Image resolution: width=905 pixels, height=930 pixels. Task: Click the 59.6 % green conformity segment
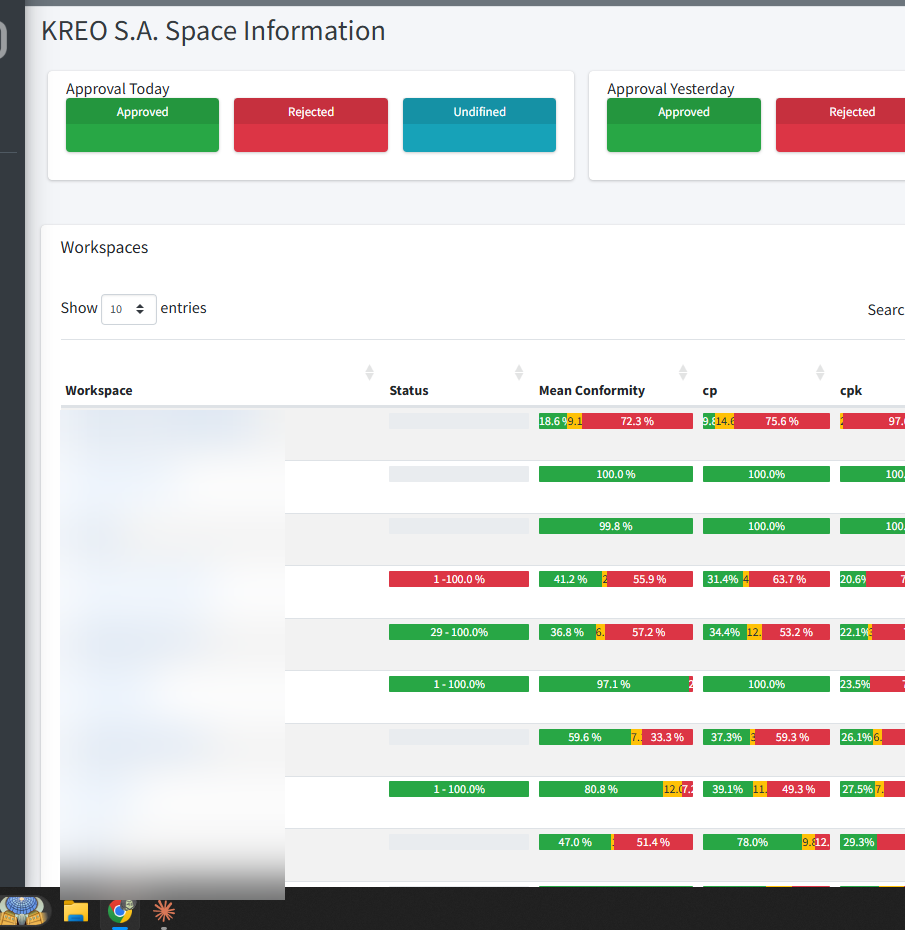[x=585, y=737]
